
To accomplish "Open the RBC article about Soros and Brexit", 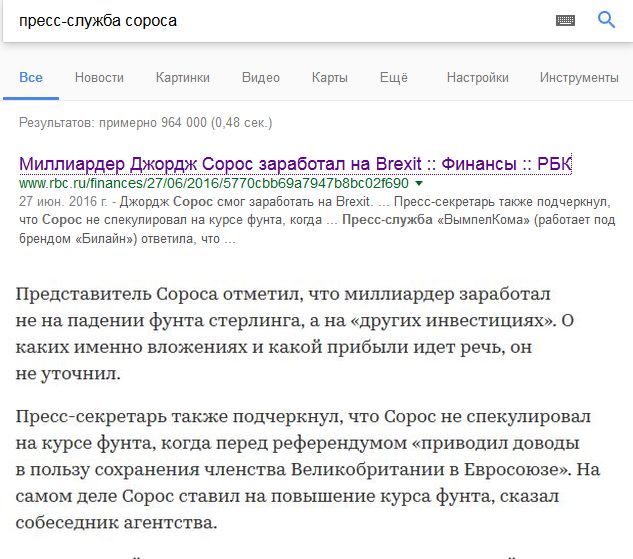I will click(295, 164).
